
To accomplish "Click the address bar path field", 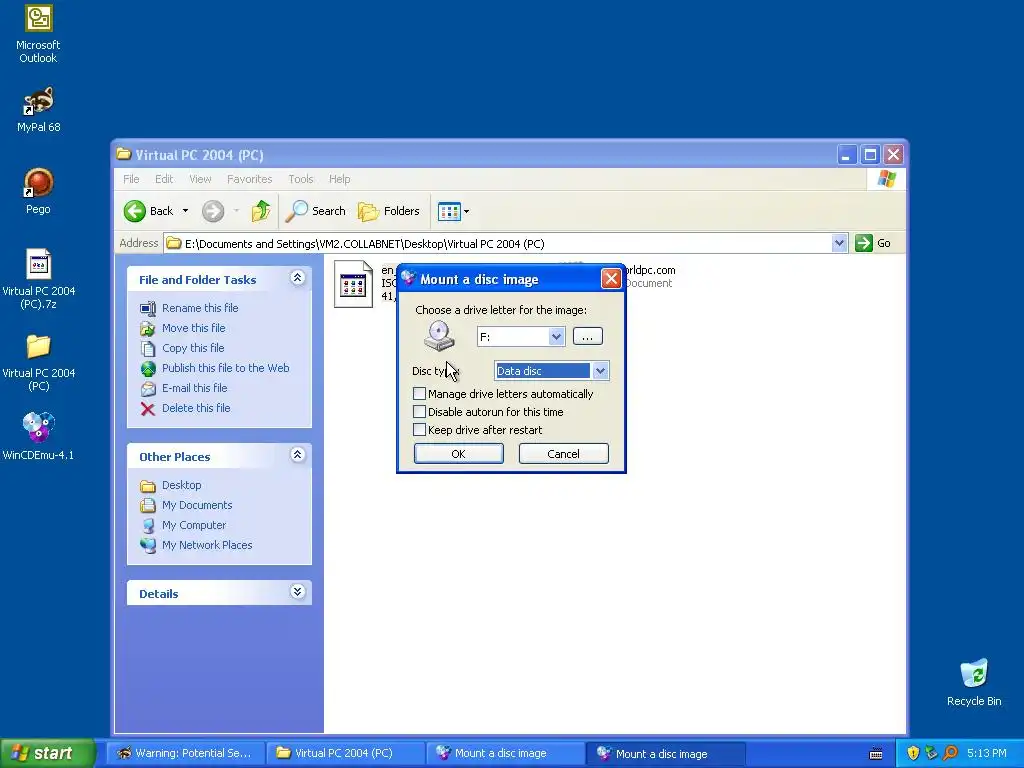I will [x=499, y=244].
